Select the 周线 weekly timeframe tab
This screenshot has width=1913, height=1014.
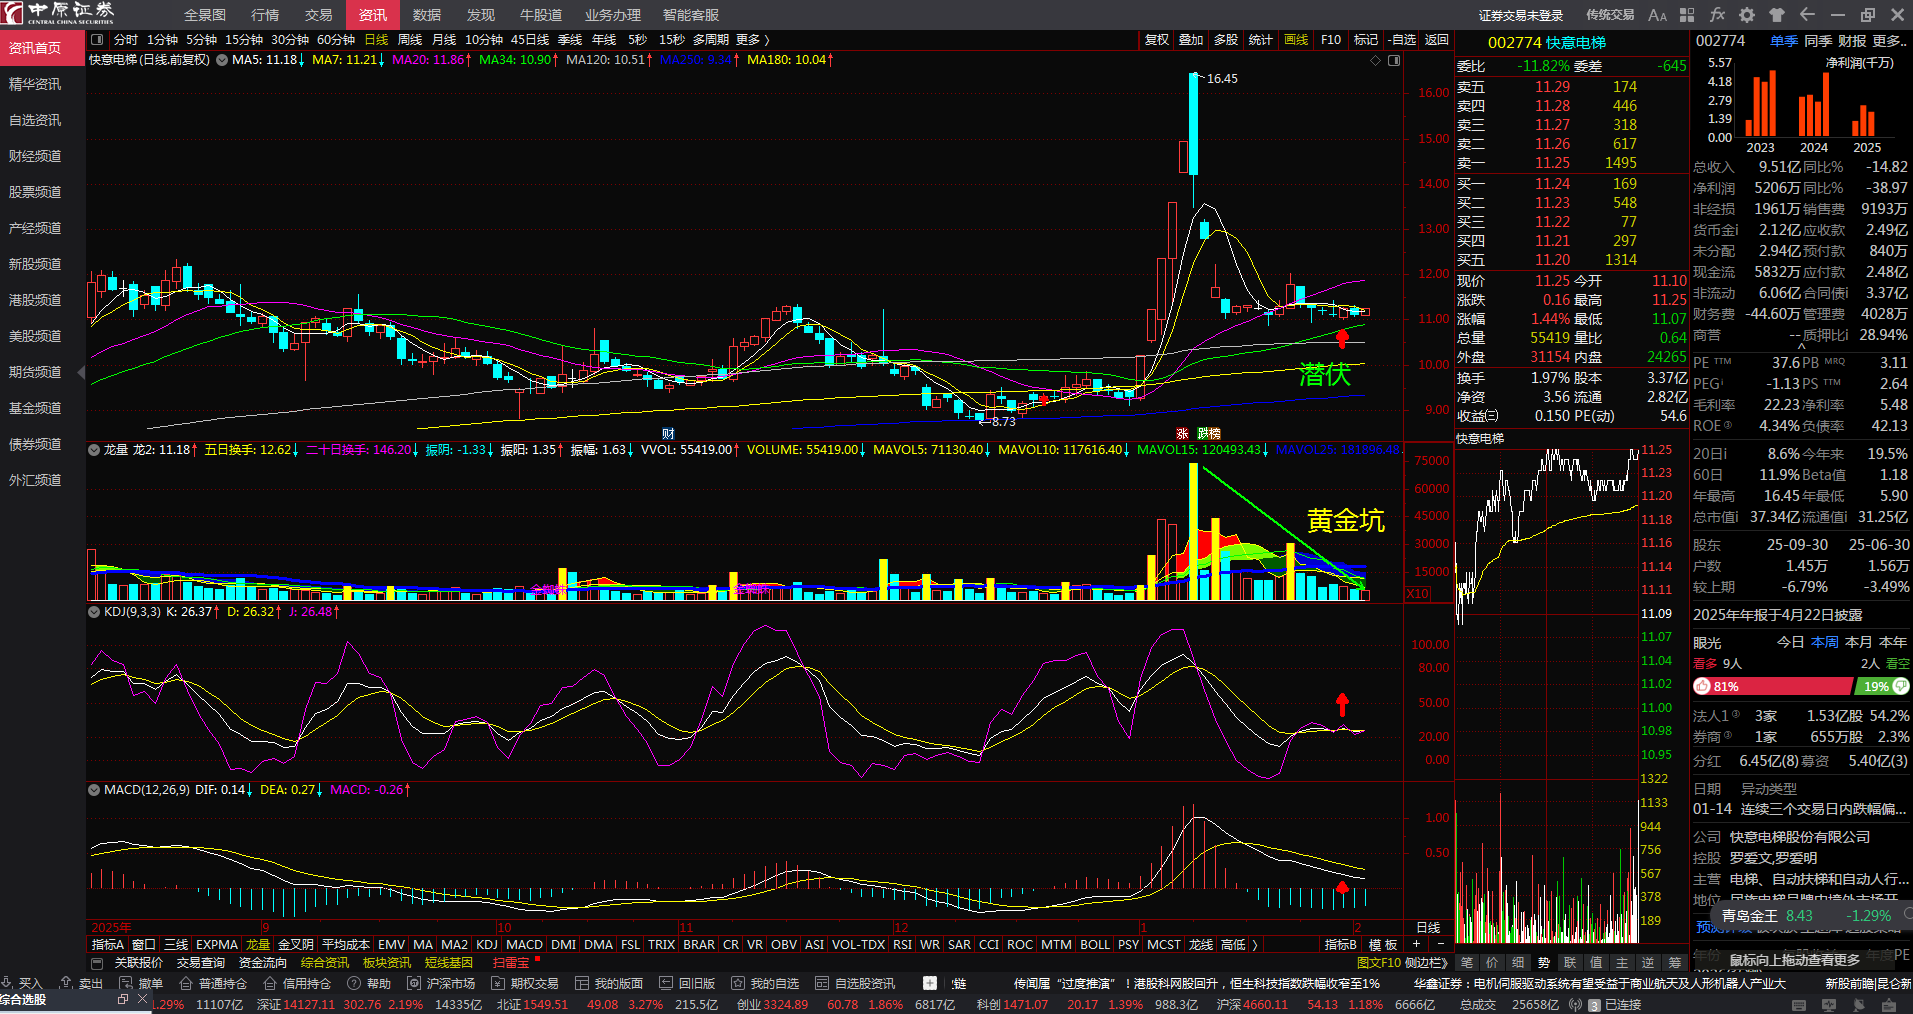(410, 40)
